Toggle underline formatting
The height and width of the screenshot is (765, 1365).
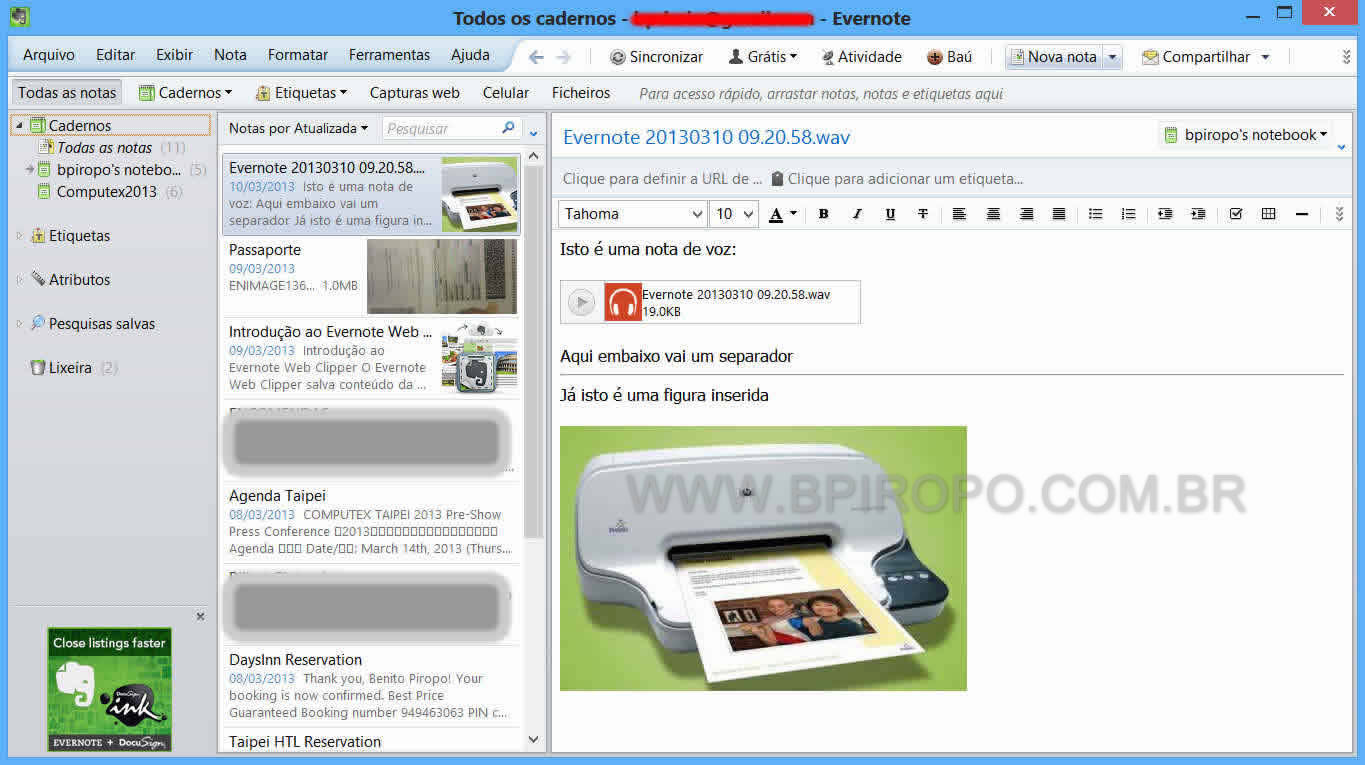pos(890,214)
